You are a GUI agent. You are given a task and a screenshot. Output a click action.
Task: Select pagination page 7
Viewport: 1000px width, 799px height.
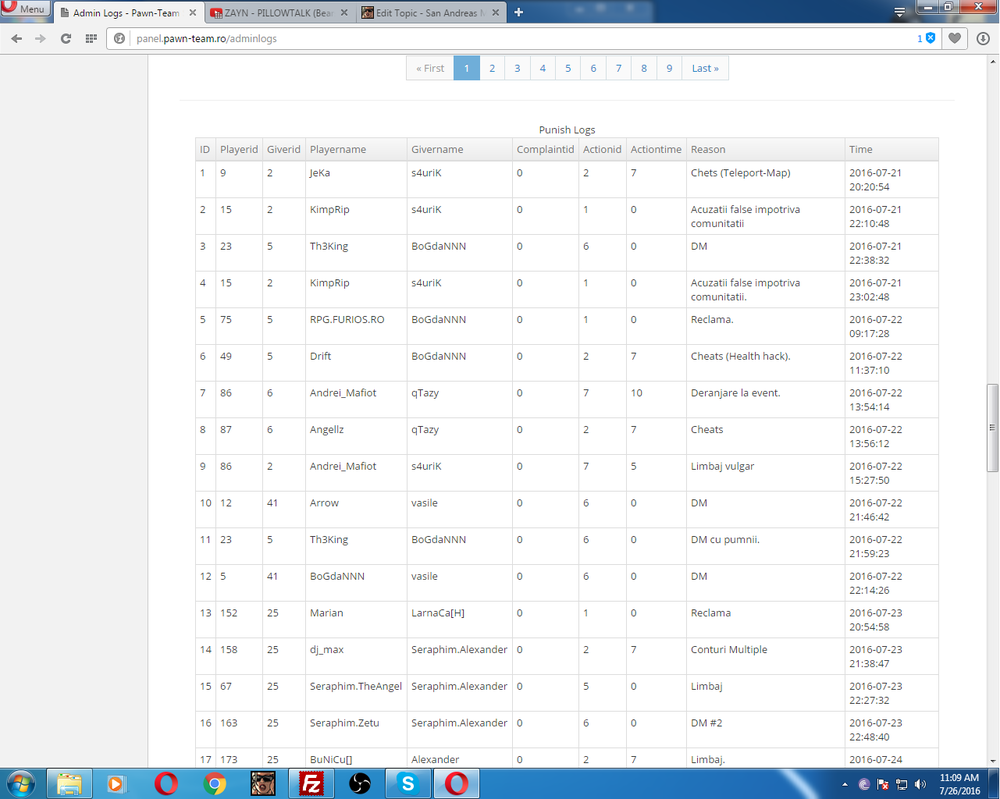(x=619, y=68)
